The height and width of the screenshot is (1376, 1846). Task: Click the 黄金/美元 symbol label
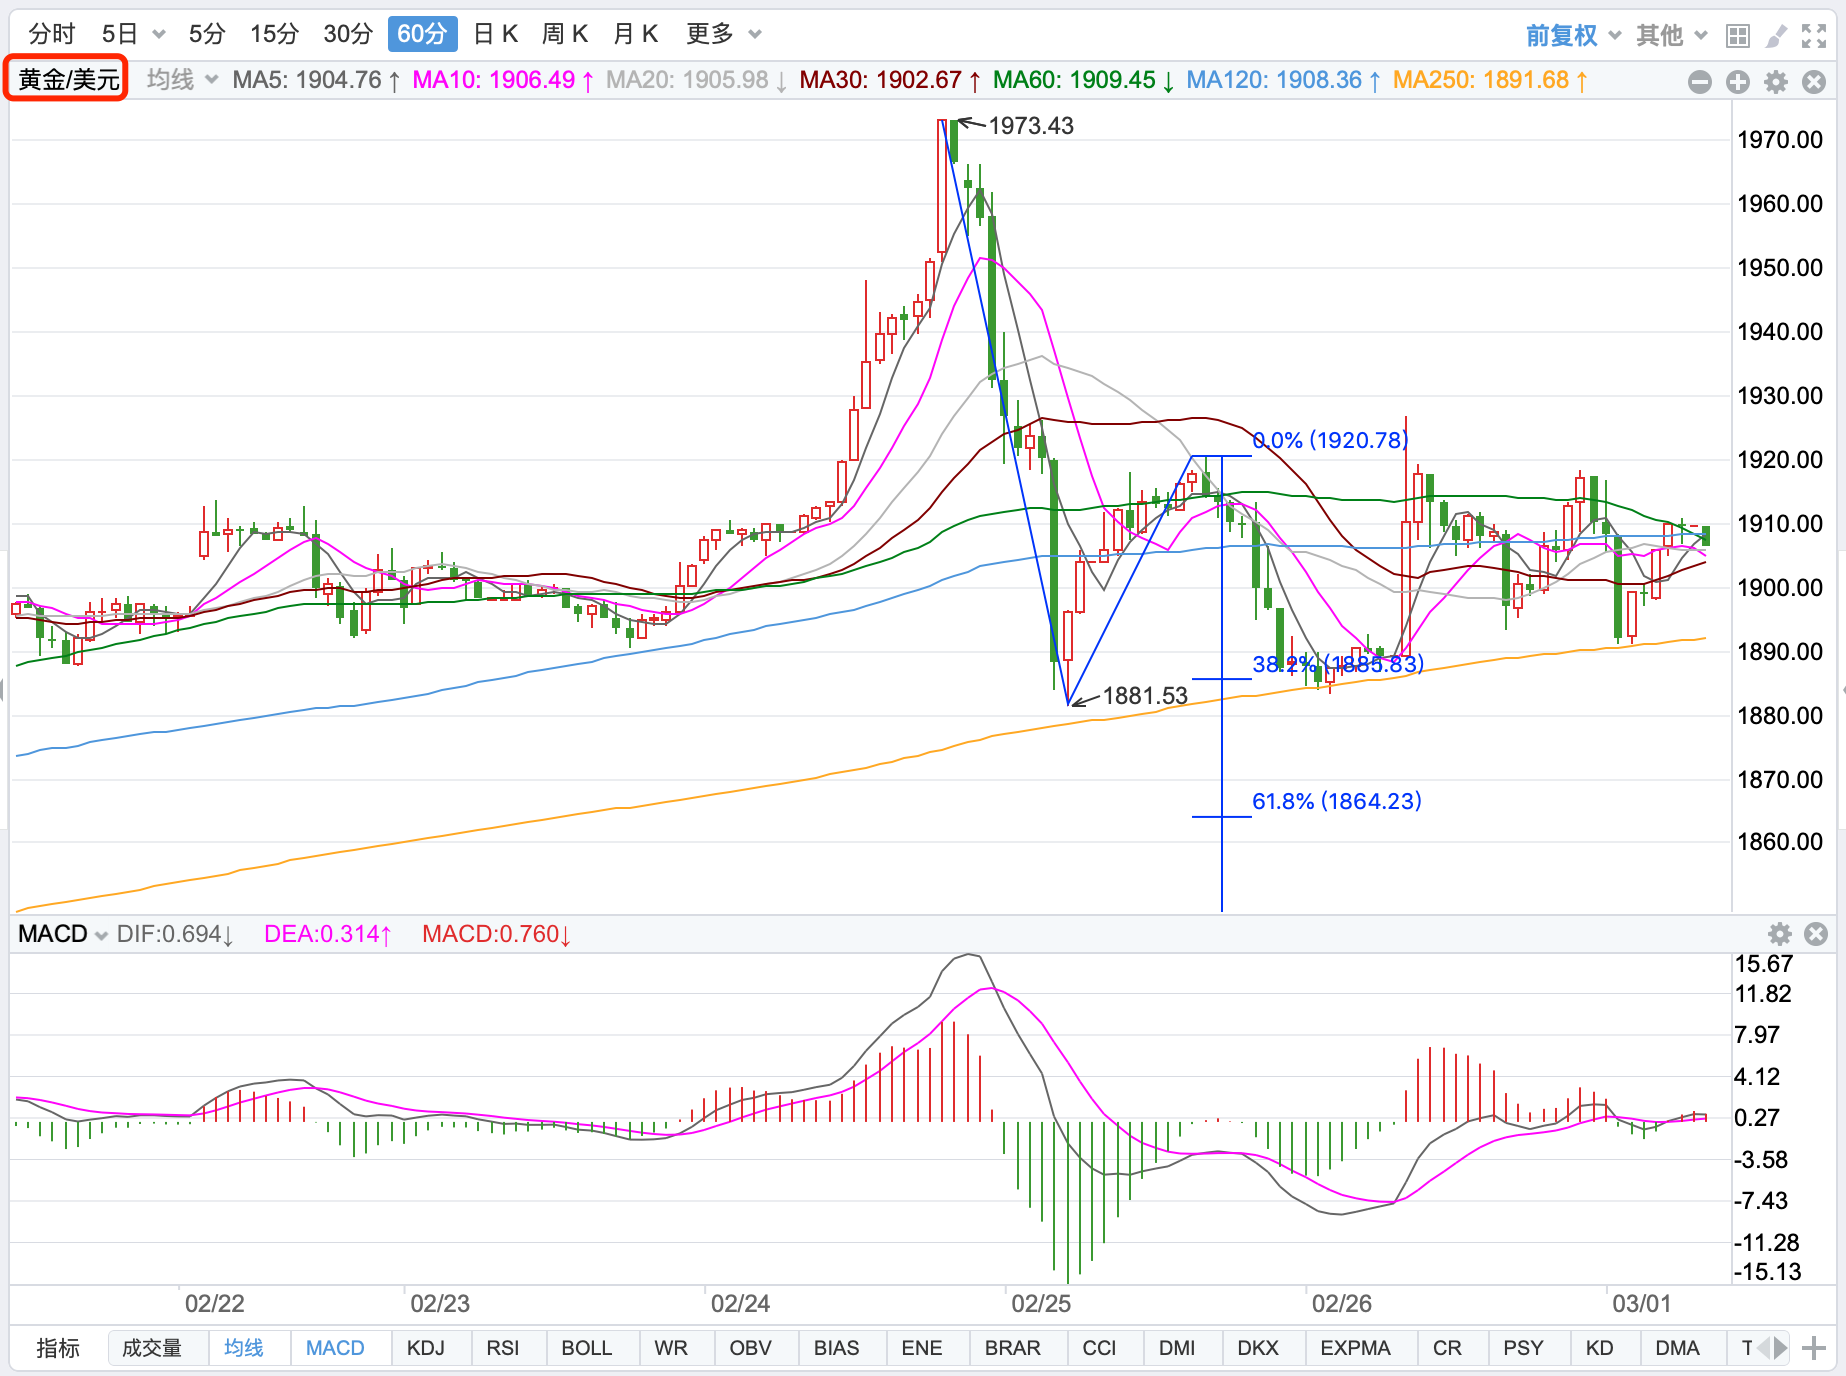tap(67, 79)
